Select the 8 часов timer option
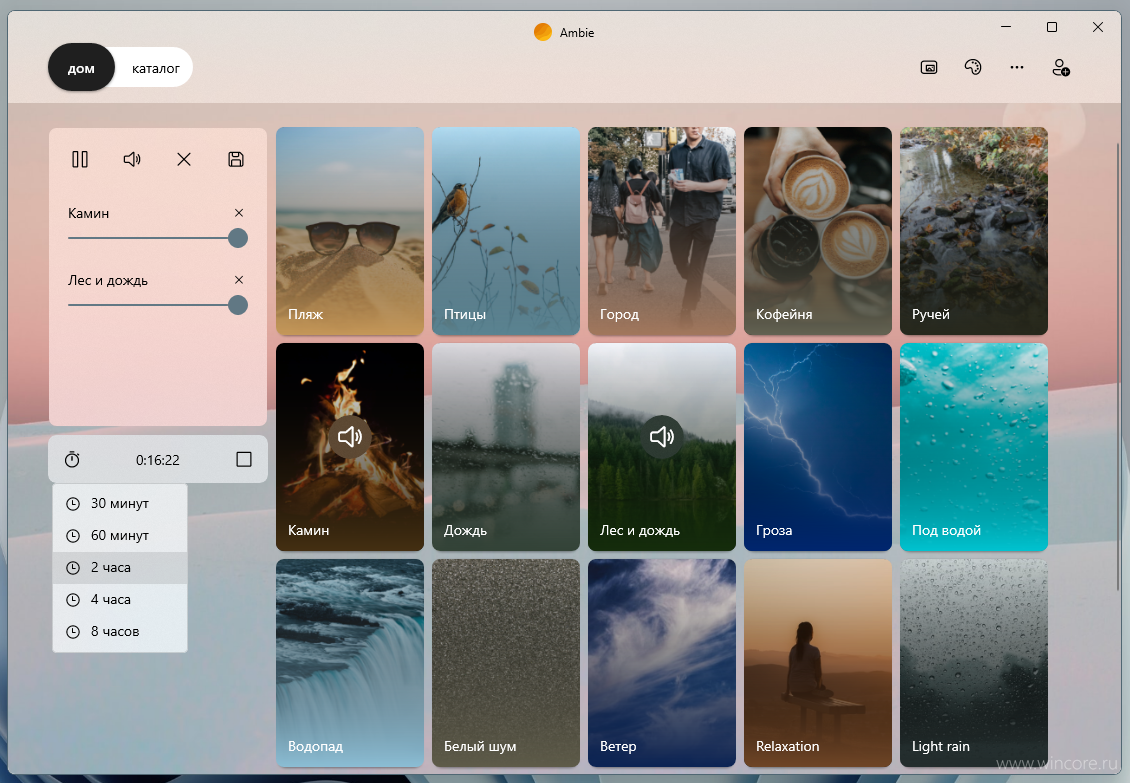This screenshot has width=1130, height=783. pyautogui.click(x=120, y=632)
